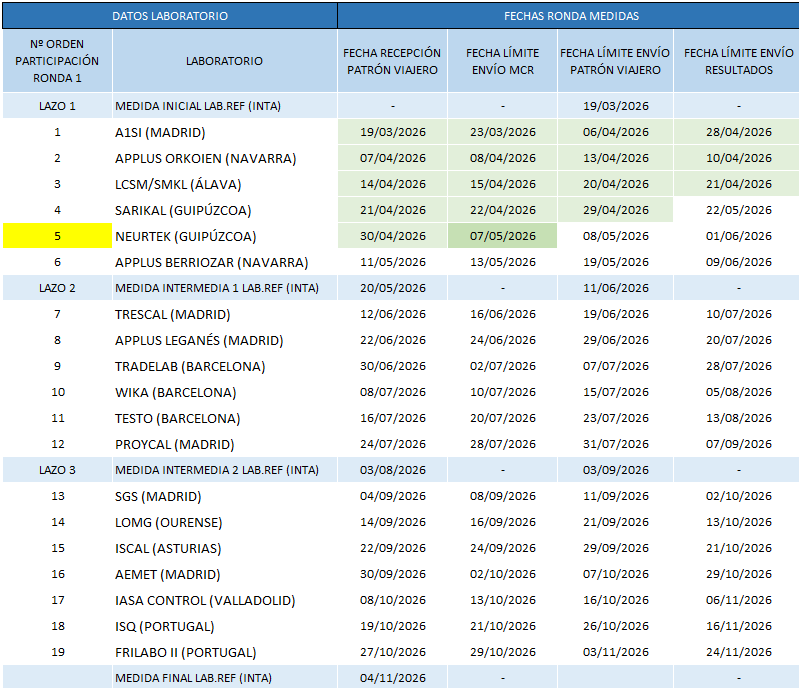Select the MEDIDA INTERMEDIA 1 LAB.REF (INTA) cell
This screenshot has height=688, width=799.
224,288
